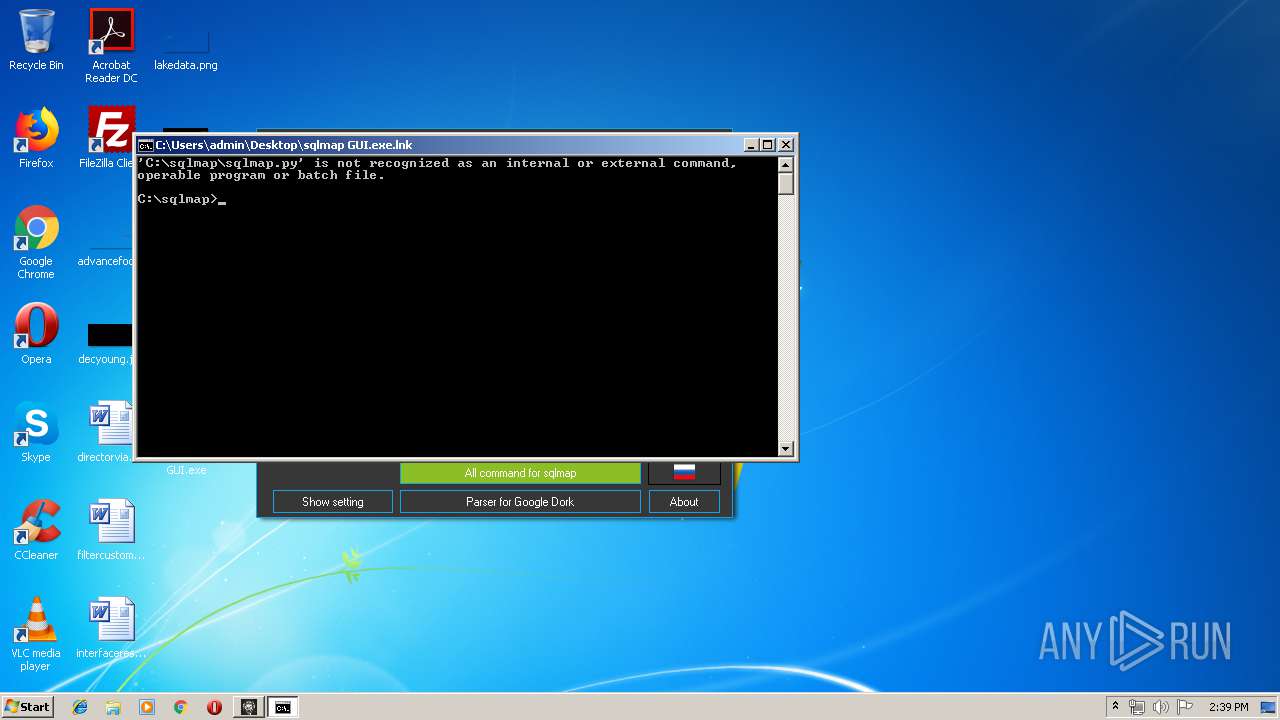Minimize the command prompt window
Screen dimensions: 1280x720
[x=752, y=145]
